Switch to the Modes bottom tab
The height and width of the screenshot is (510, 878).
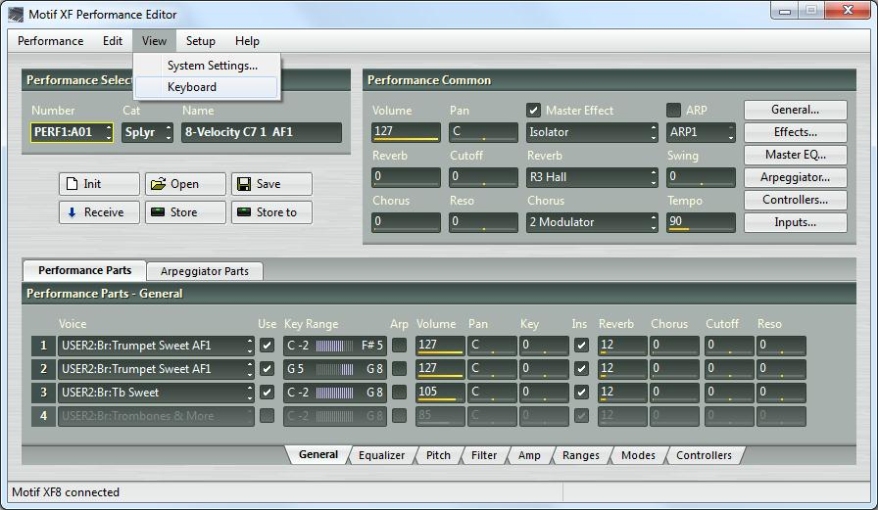(638, 455)
